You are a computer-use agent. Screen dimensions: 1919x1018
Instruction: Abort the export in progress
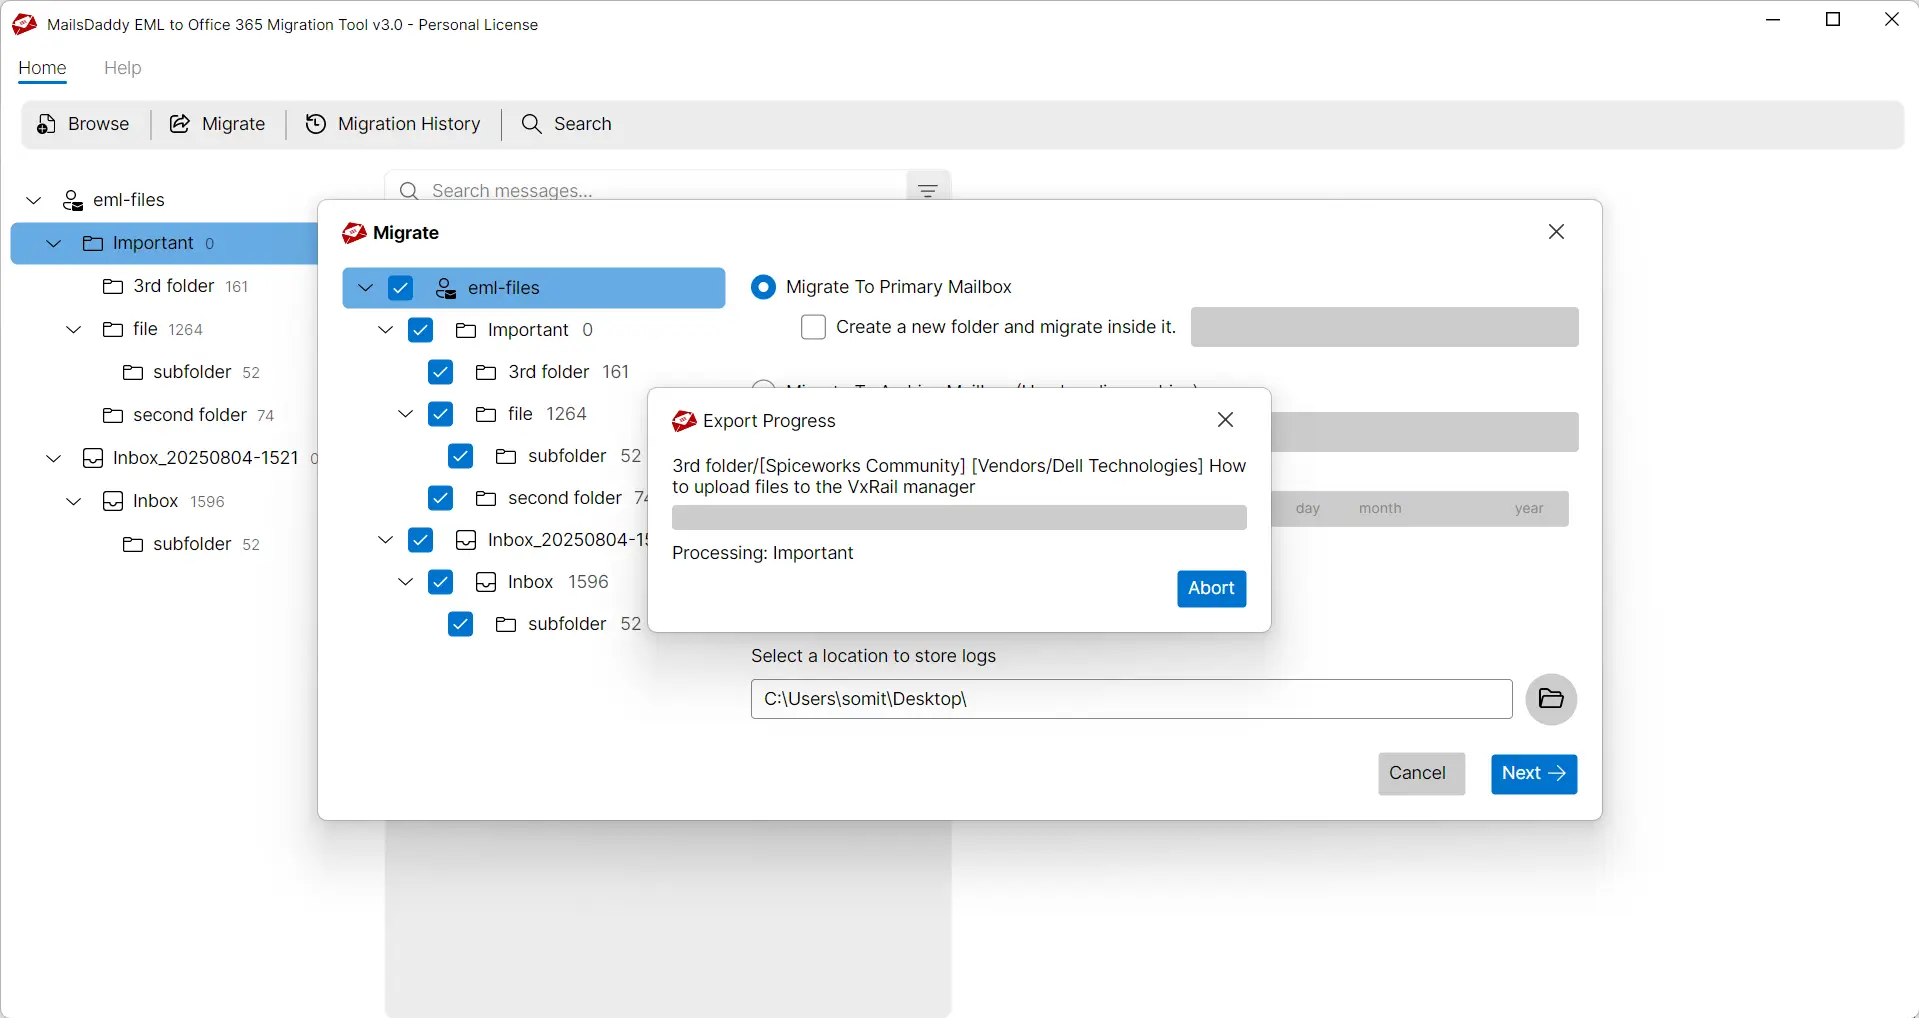pyautogui.click(x=1210, y=589)
